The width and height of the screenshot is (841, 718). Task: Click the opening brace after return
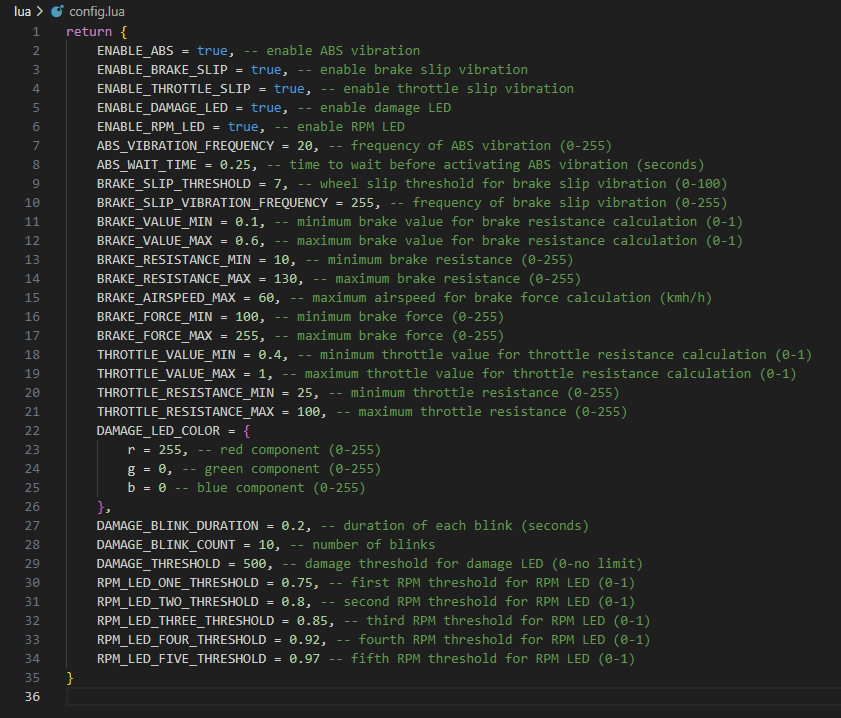pyautogui.click(x=124, y=32)
